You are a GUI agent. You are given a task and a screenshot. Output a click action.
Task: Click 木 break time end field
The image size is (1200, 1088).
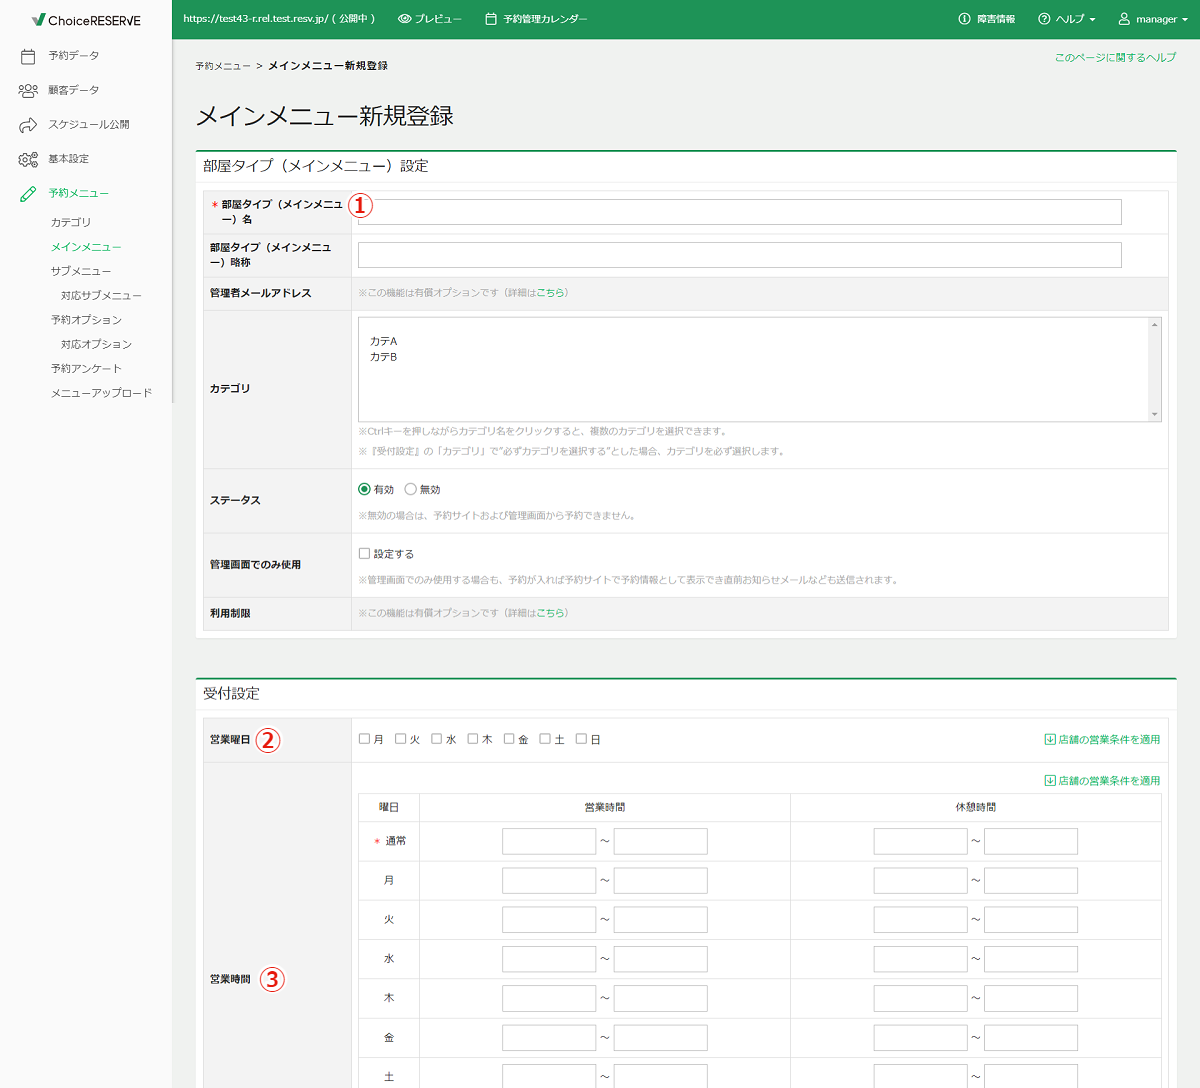(x=1031, y=998)
